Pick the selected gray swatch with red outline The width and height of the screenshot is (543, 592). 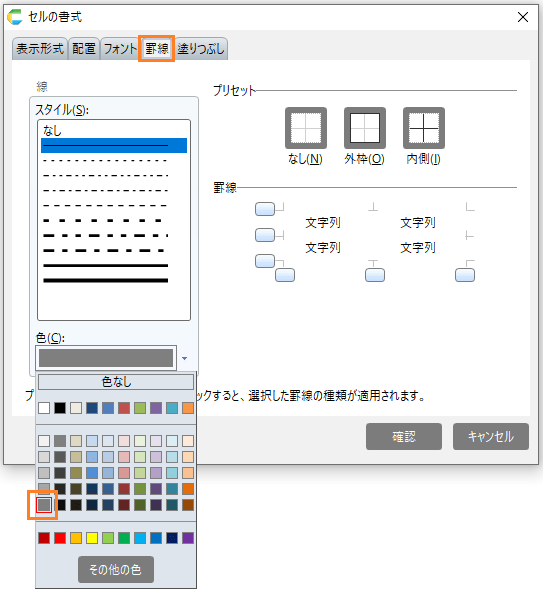pyautogui.click(x=44, y=505)
